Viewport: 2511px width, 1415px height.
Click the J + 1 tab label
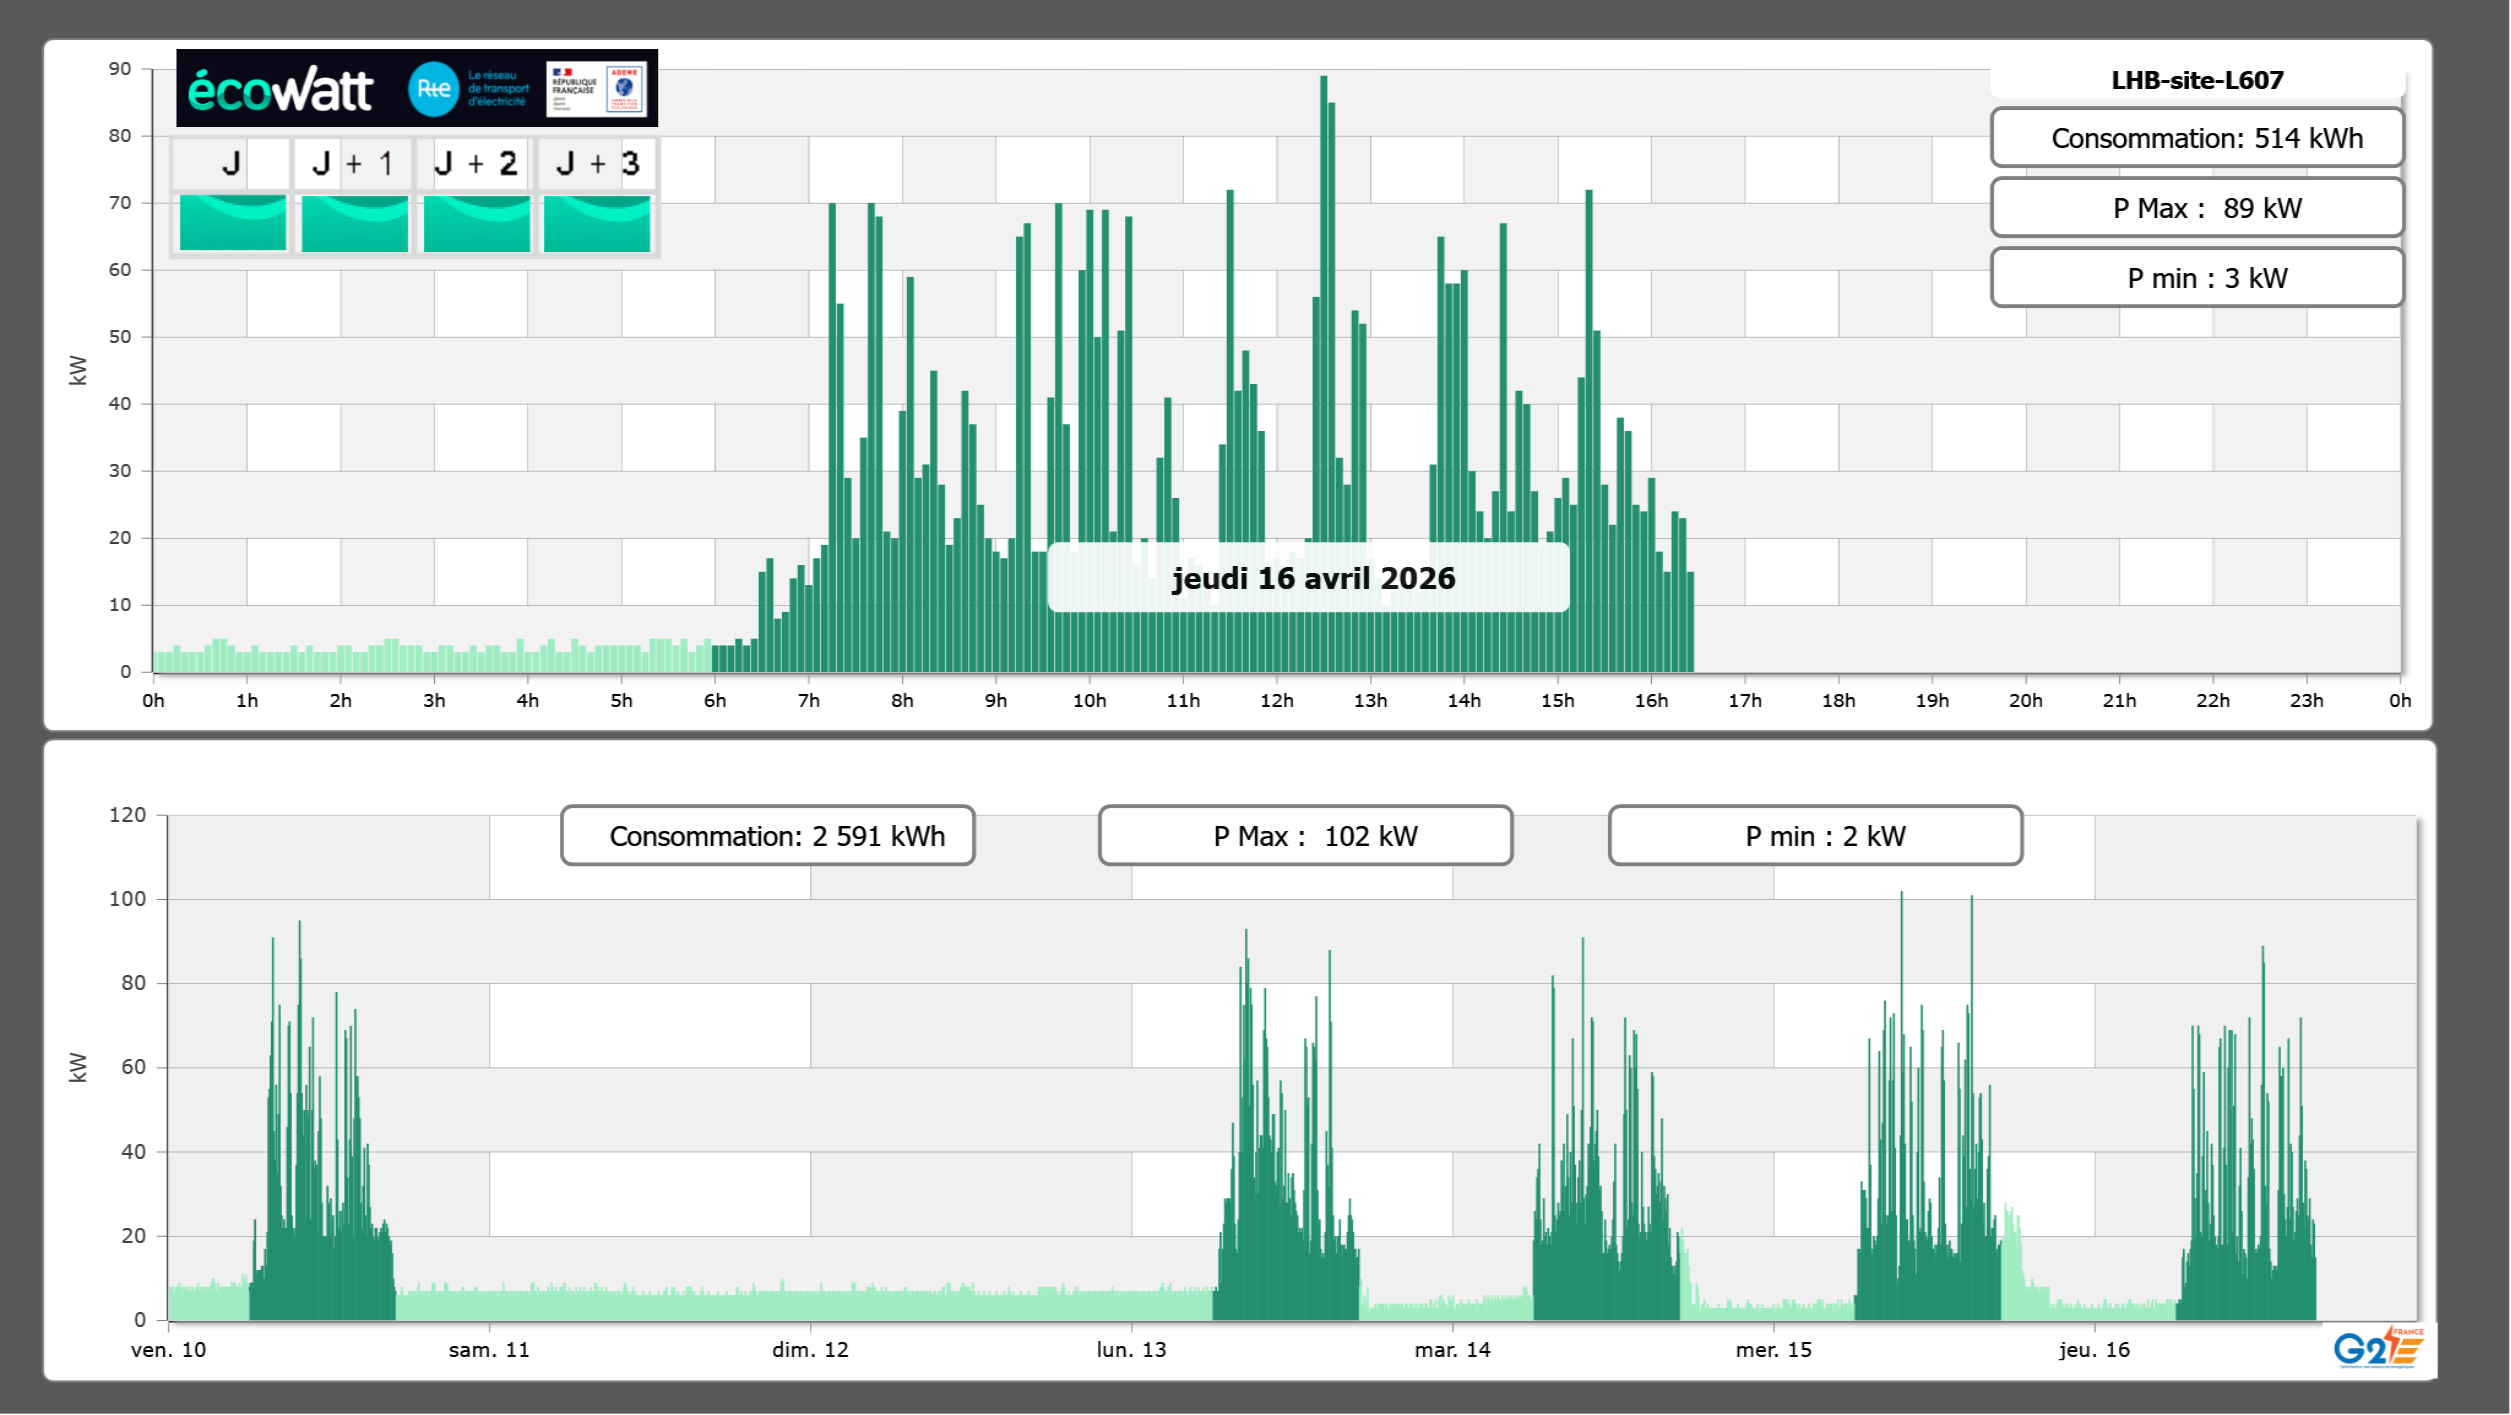click(353, 163)
